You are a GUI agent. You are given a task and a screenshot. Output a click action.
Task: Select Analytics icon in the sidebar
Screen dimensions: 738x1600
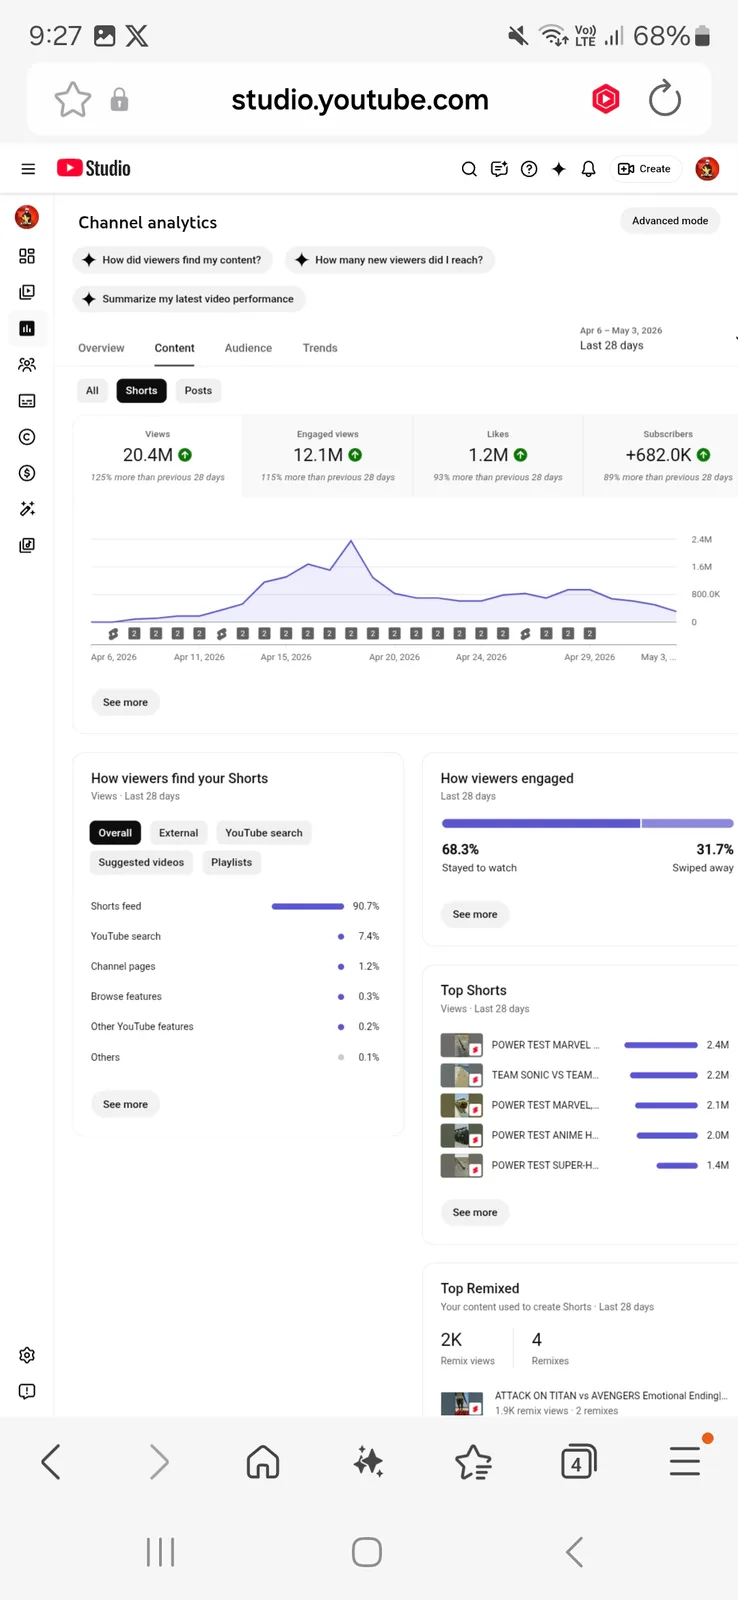[x=27, y=328]
